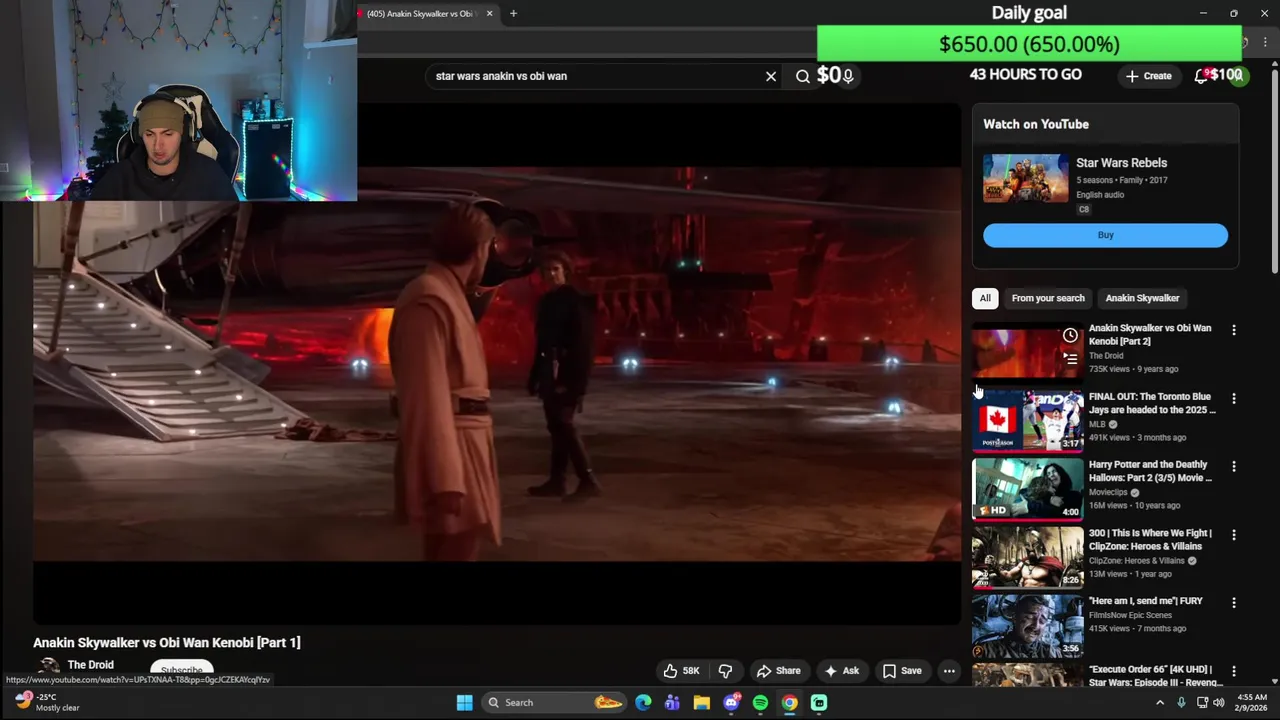Open Movieclips channel under Harry Potter video
Viewport: 1280px width, 720px height.
click(1108, 492)
